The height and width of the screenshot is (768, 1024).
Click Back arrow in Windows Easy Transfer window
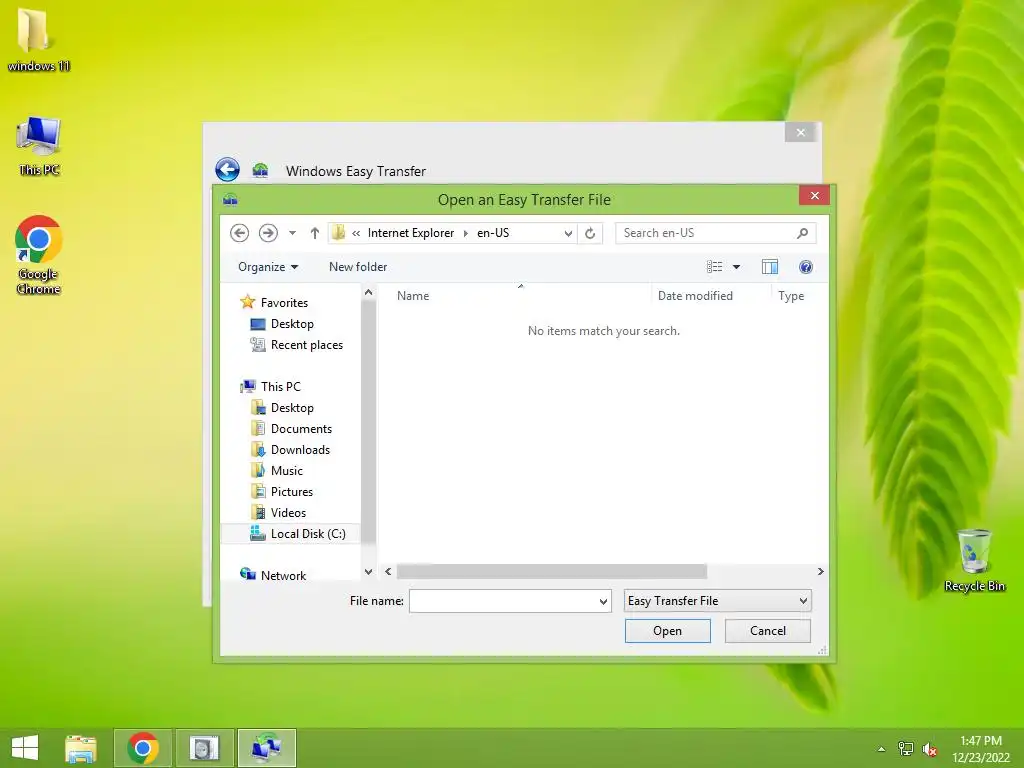pyautogui.click(x=227, y=170)
